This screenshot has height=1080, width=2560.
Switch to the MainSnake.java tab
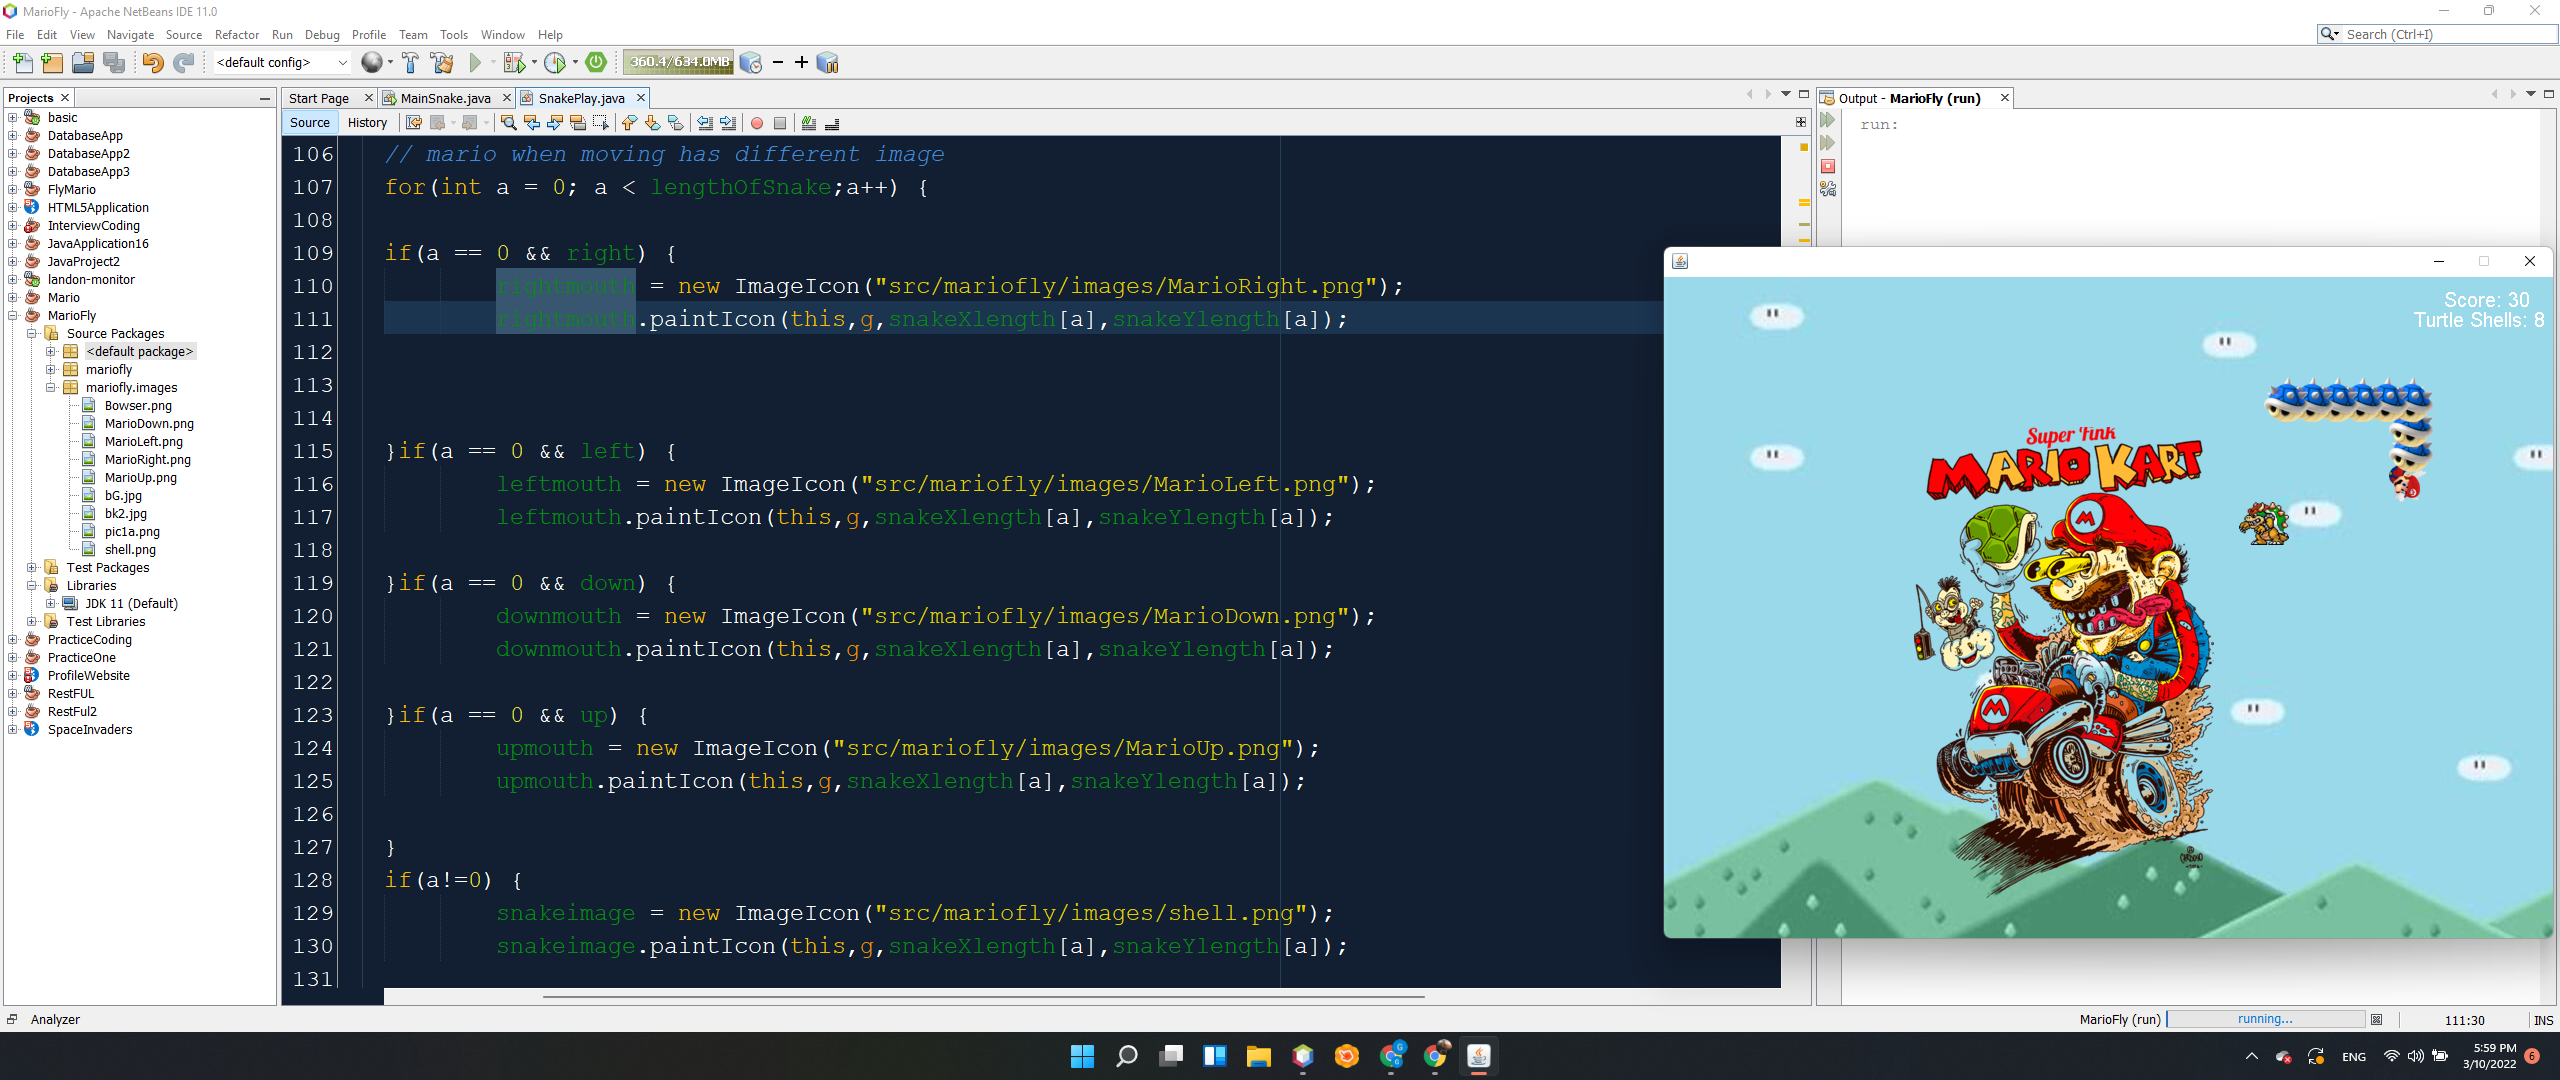coord(445,98)
